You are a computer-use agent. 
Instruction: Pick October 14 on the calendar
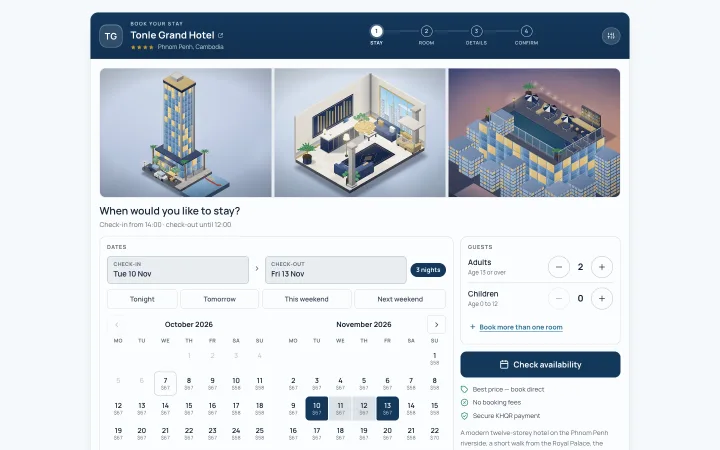click(x=165, y=408)
